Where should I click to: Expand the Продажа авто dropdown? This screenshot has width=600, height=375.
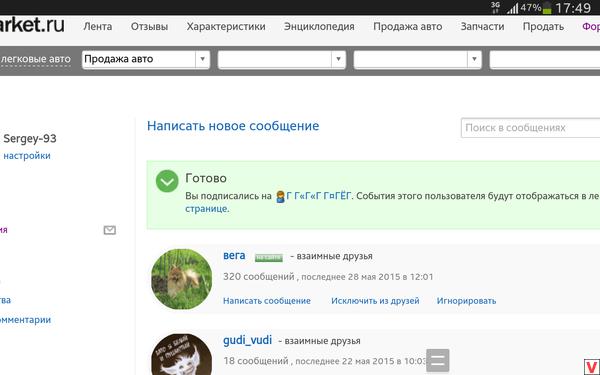[146, 59]
